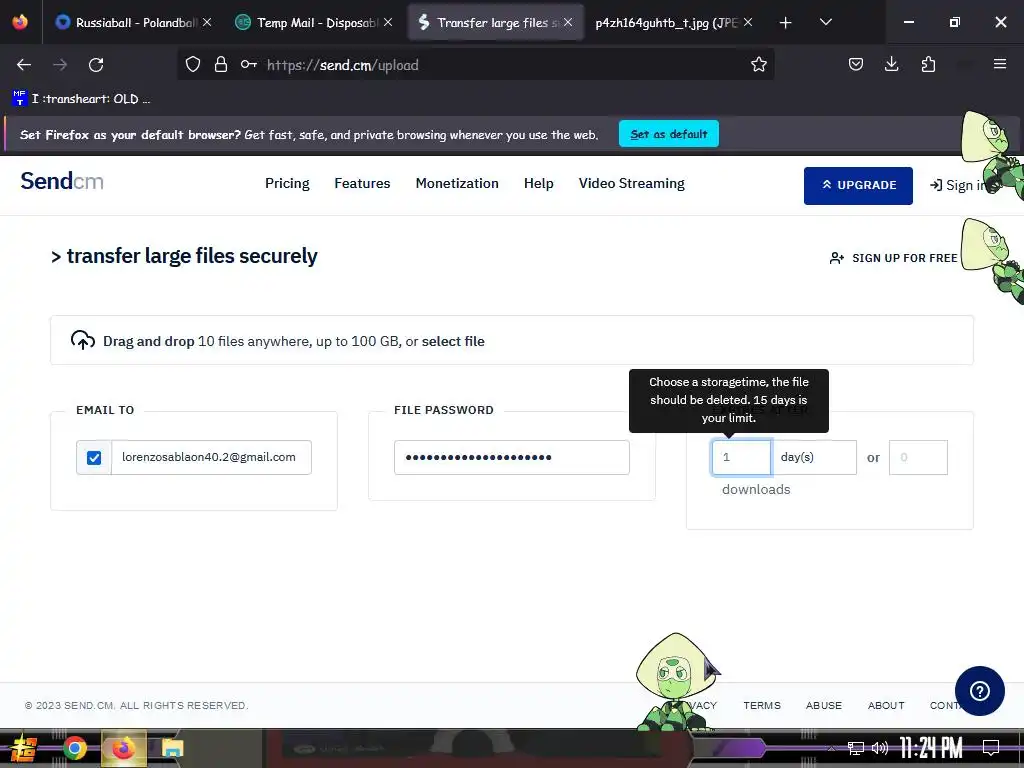Reload the page with the refresh icon
The height and width of the screenshot is (768, 1024).
96,65
